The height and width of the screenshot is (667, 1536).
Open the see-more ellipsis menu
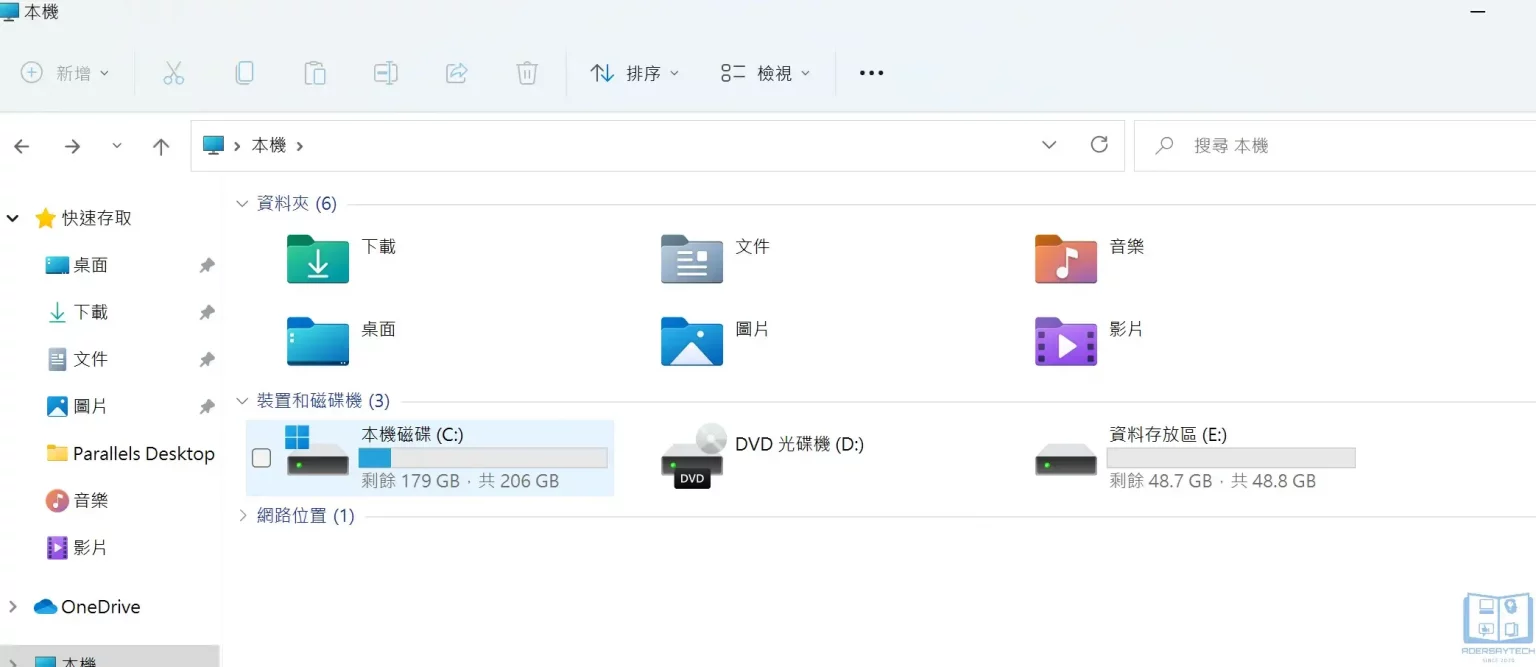point(870,72)
